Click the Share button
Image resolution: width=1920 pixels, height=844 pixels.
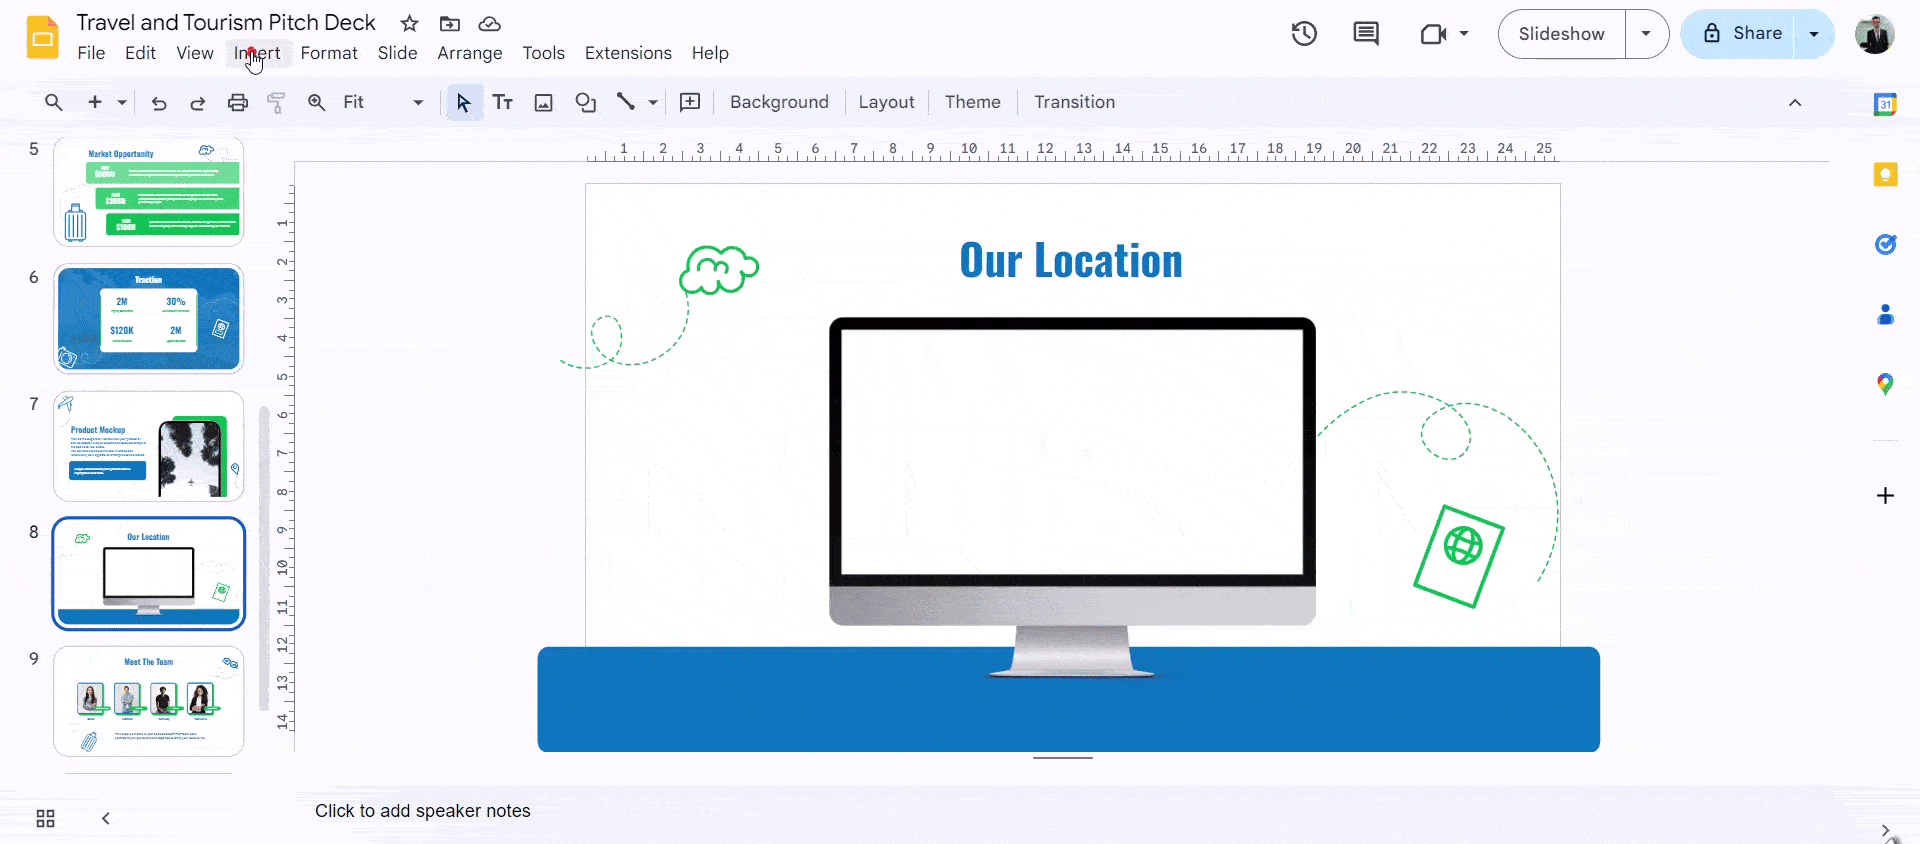(x=1741, y=34)
